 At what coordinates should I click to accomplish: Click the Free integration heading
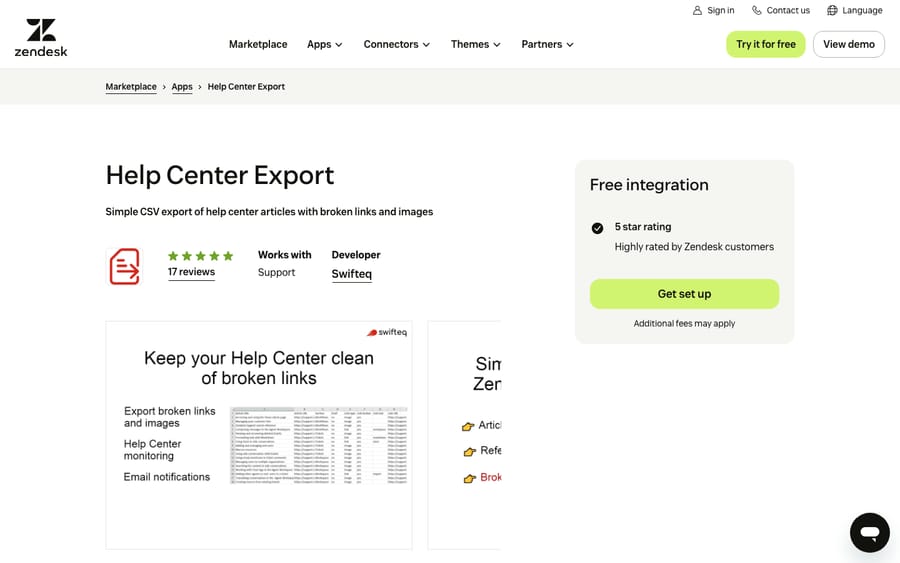649,185
